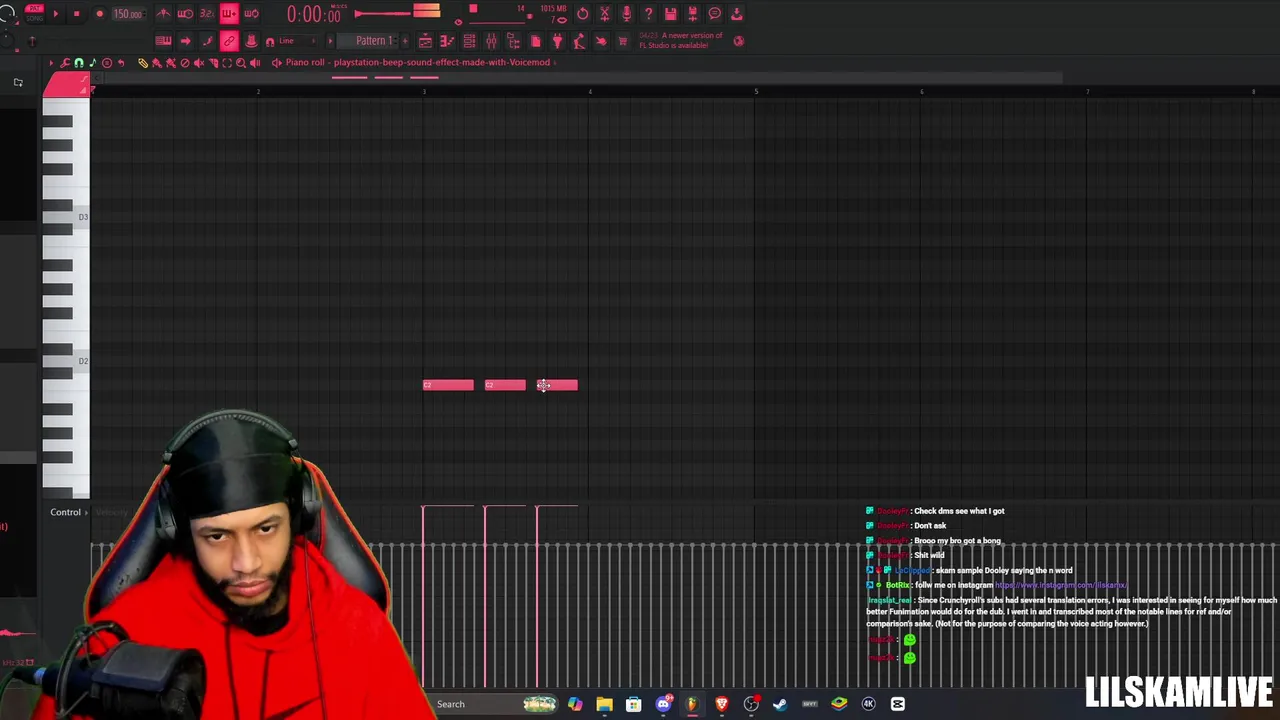Screen dimensions: 1280x720
Task: Toggle the highlighted link button
Action: point(229,41)
